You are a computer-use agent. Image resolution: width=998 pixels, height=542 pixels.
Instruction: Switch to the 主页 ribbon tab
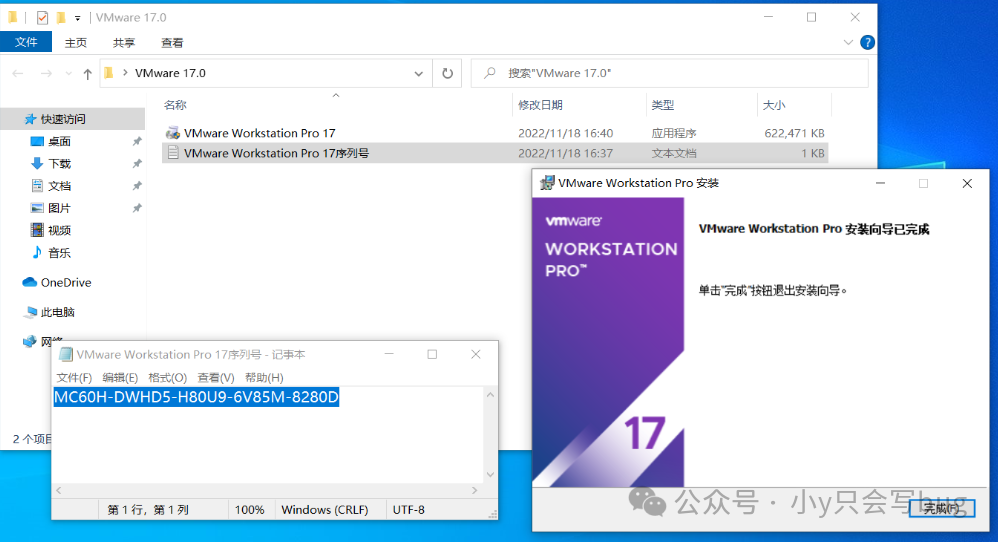tap(76, 43)
